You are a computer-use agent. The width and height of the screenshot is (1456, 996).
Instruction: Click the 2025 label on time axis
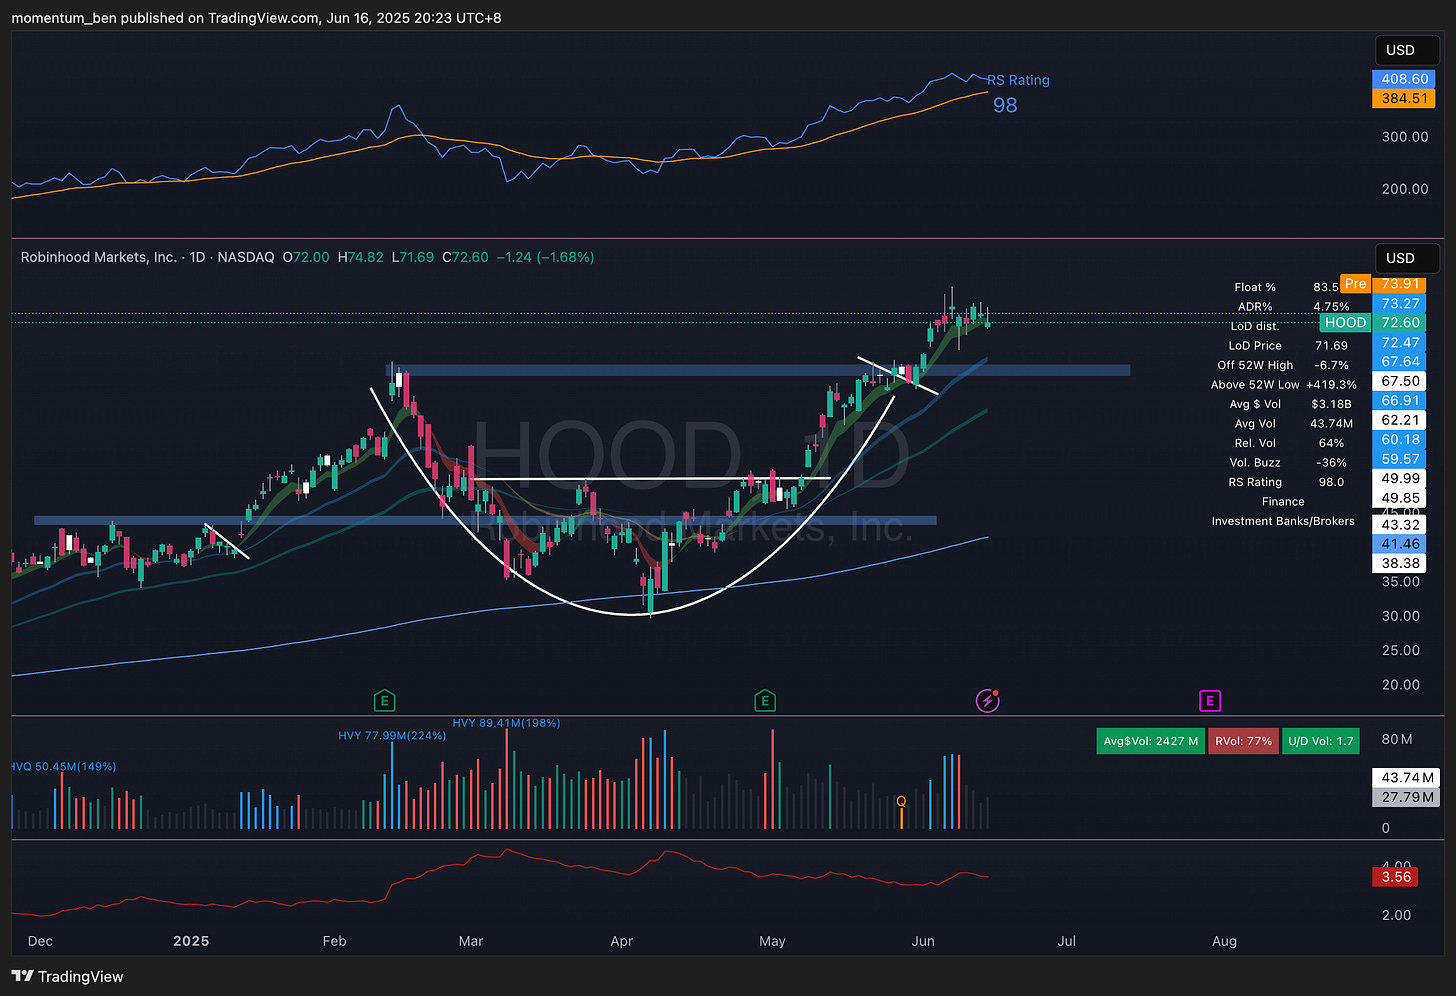tap(191, 941)
